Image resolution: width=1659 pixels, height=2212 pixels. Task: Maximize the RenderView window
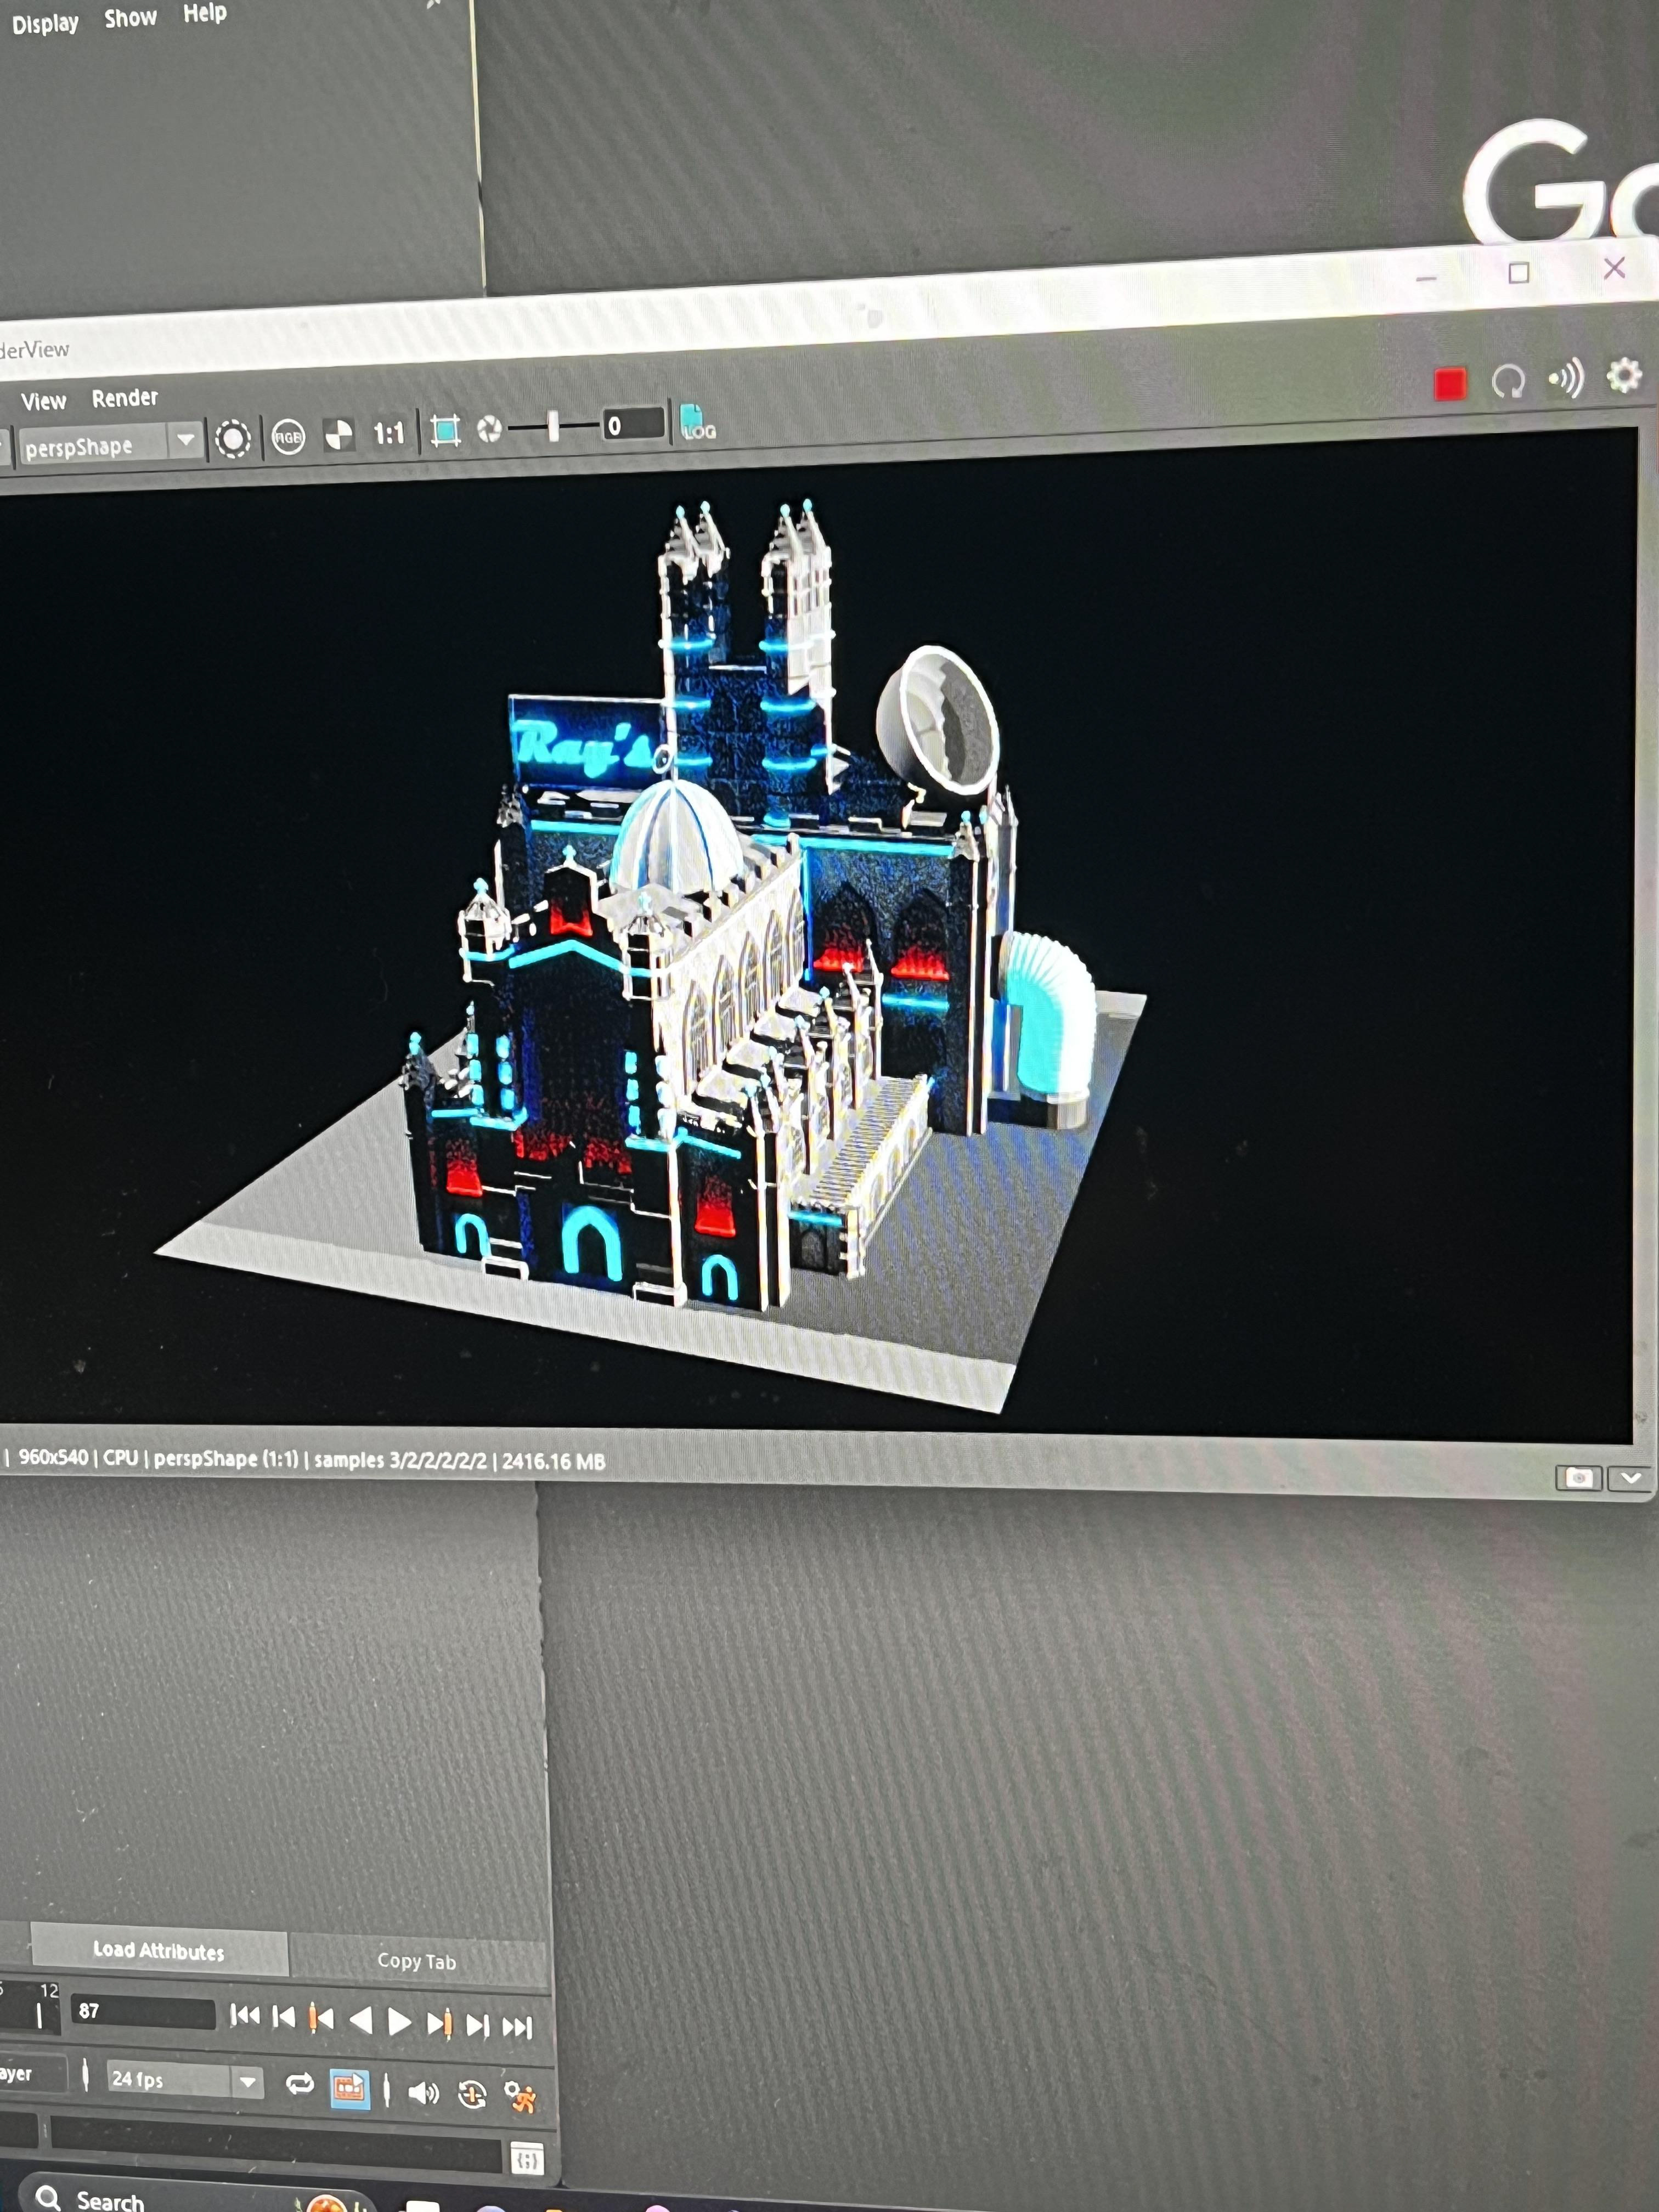(x=1518, y=273)
